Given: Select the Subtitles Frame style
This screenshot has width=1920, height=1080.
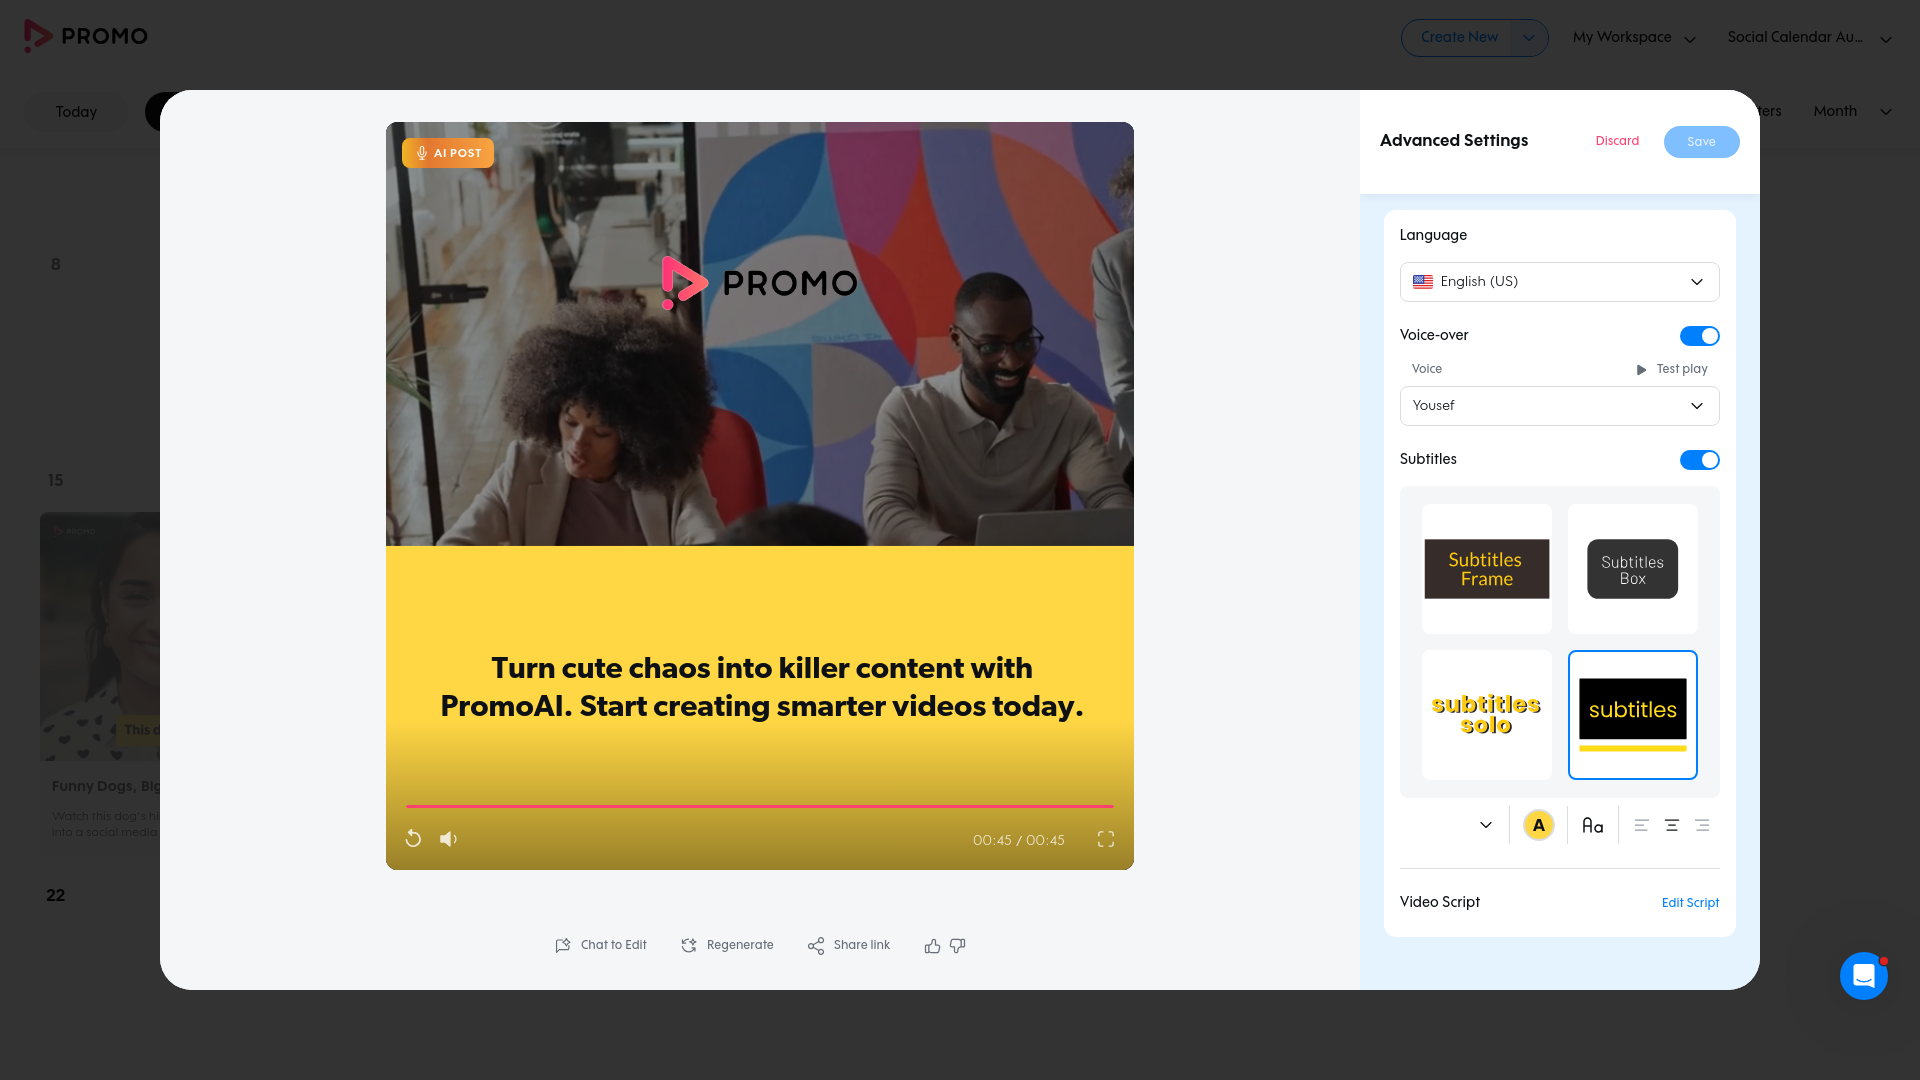Looking at the screenshot, I should tap(1487, 569).
